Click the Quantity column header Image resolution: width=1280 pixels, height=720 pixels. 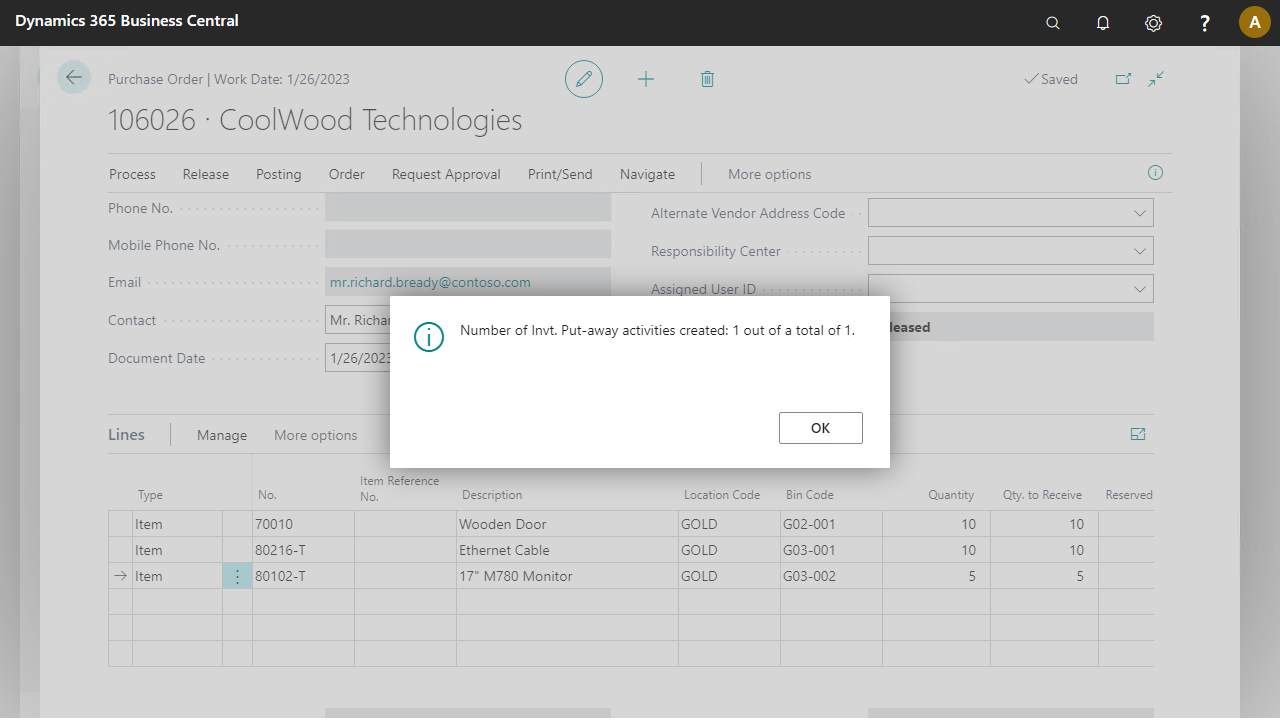[x=950, y=495]
